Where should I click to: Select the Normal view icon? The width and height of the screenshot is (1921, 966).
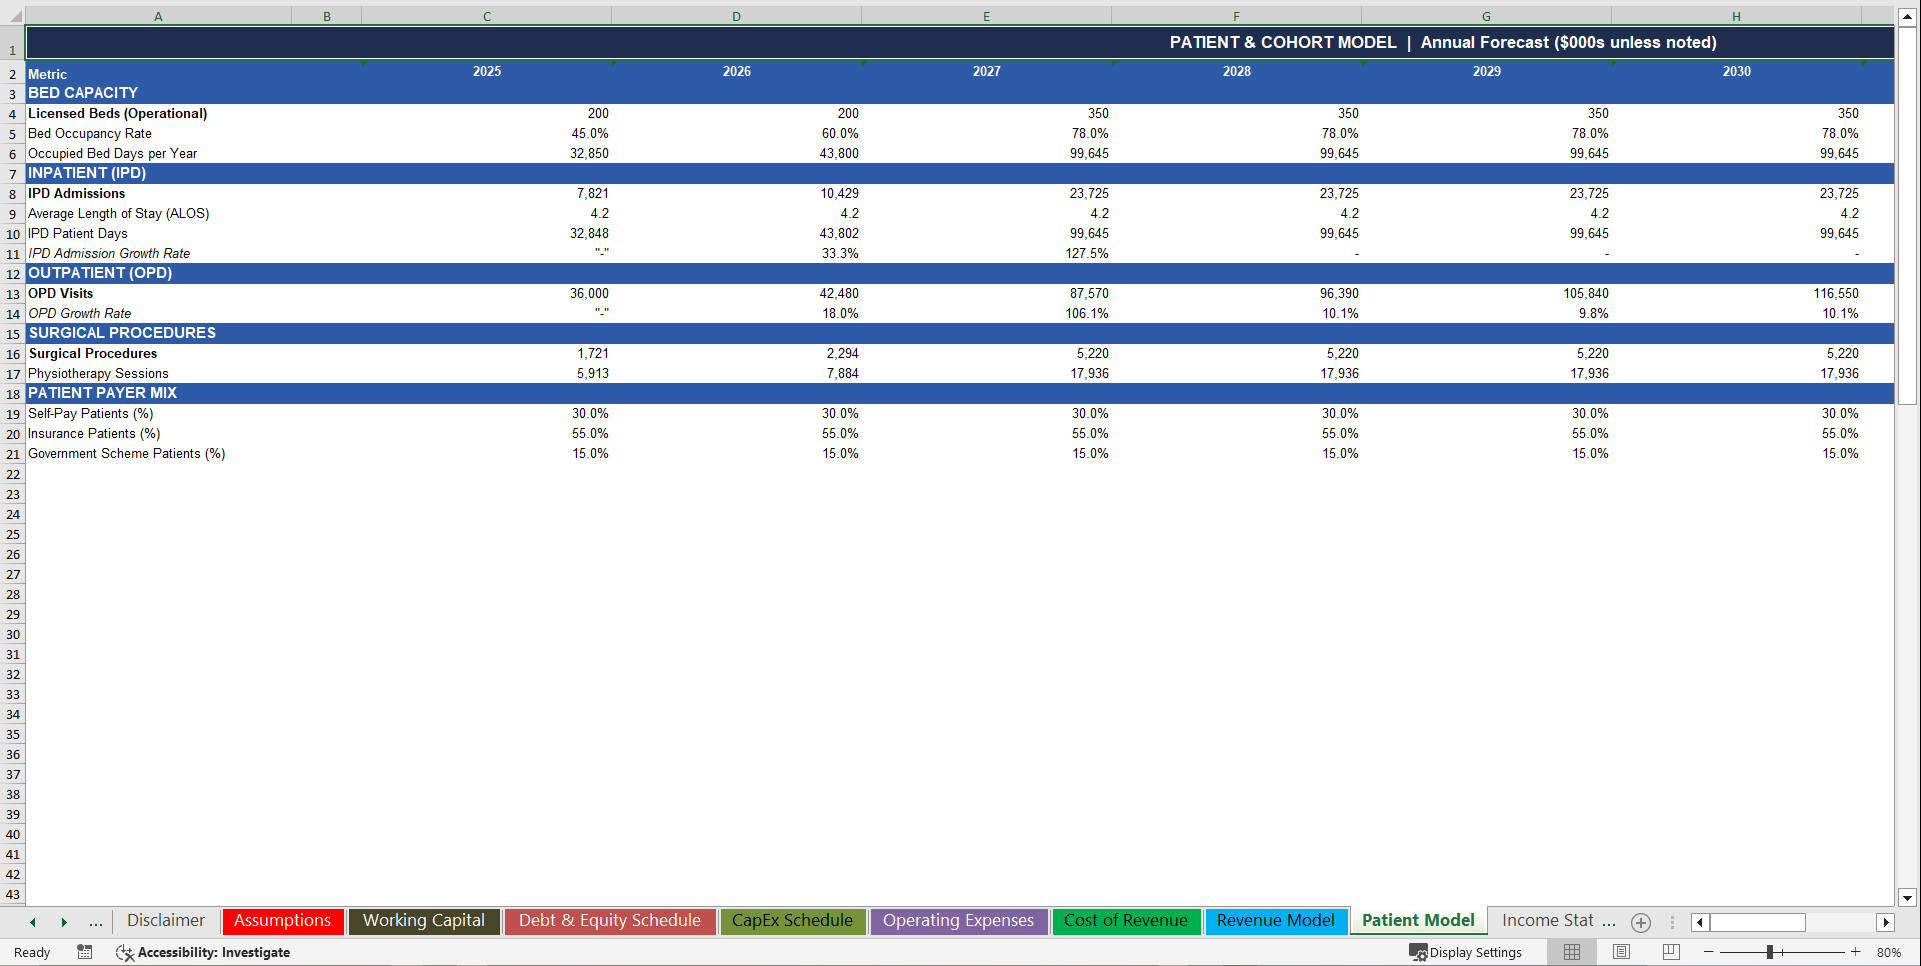click(x=1571, y=952)
